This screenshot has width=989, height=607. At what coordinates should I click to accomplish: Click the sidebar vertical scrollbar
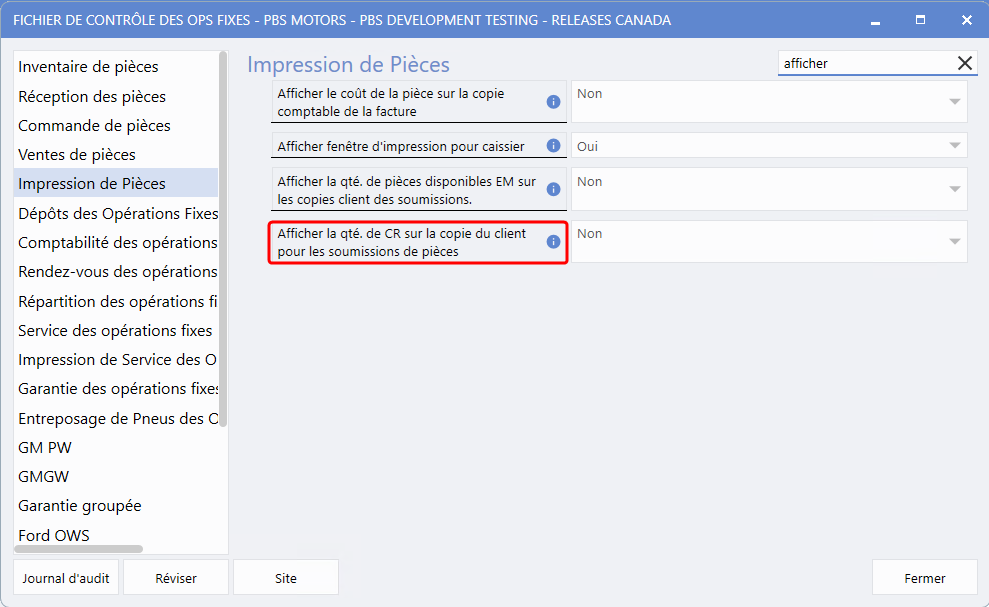coord(223,250)
